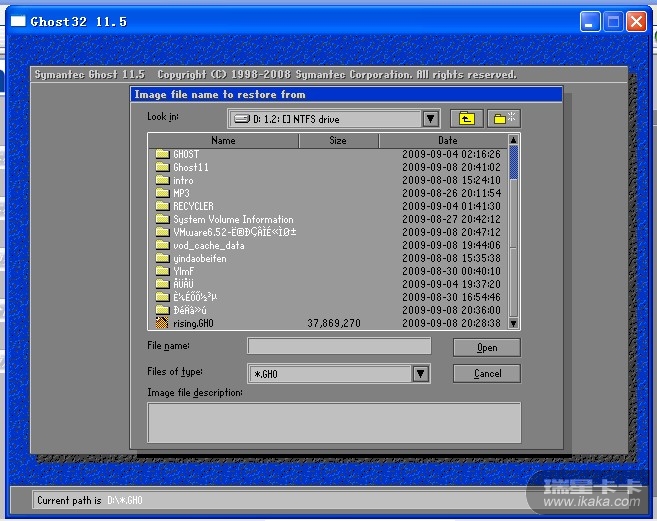
Task: Select the System Volume Information folder
Action: 233,219
